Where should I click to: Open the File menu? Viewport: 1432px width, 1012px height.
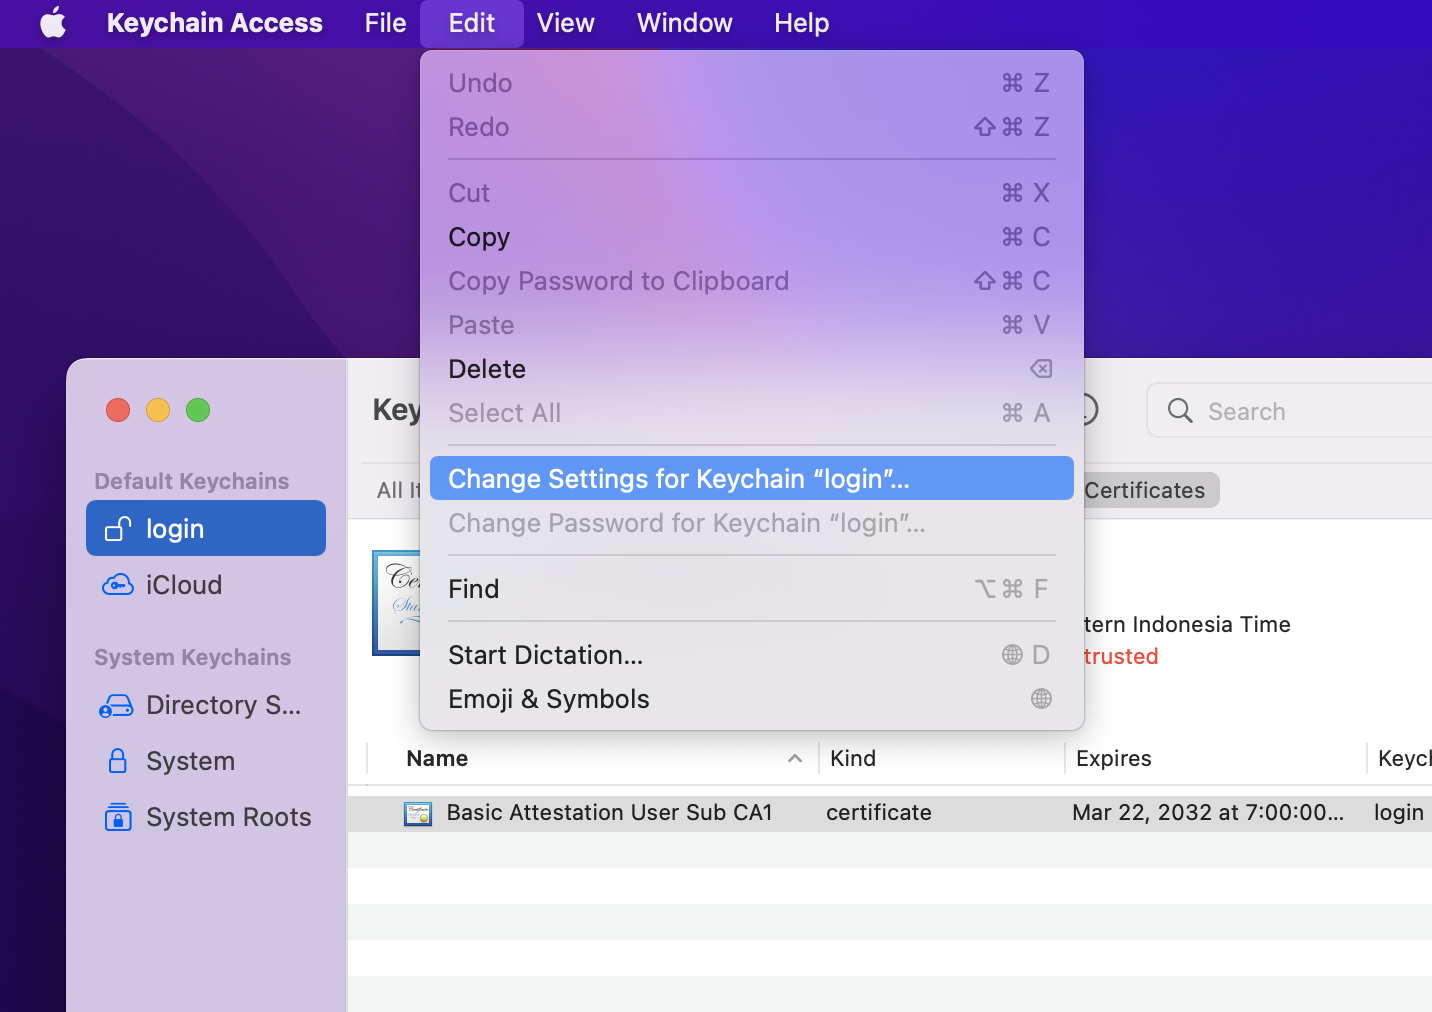coord(385,22)
